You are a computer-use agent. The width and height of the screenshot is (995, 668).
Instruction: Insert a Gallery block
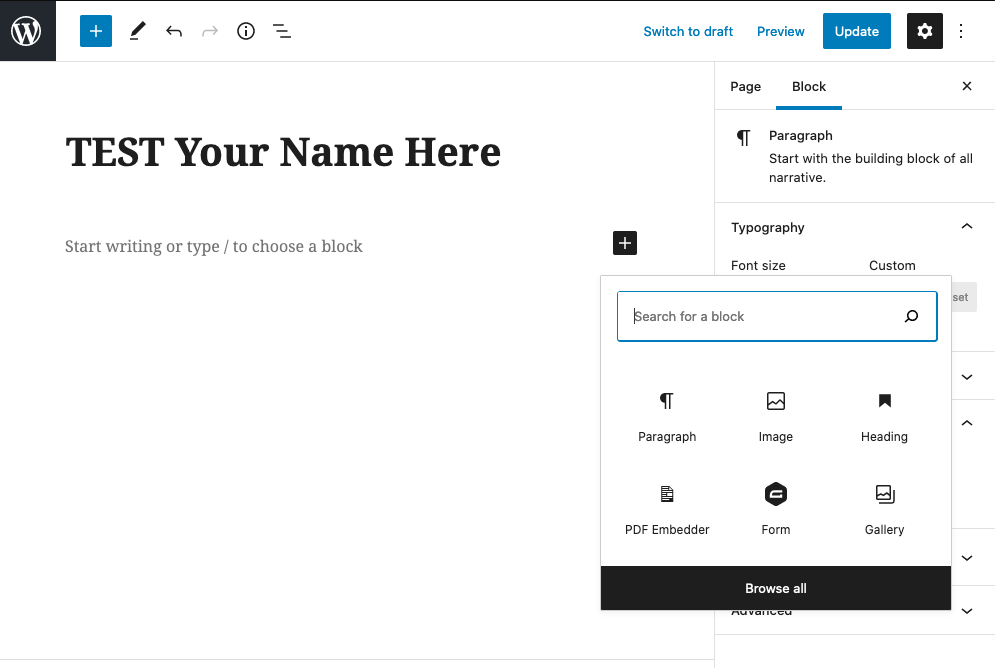(884, 510)
